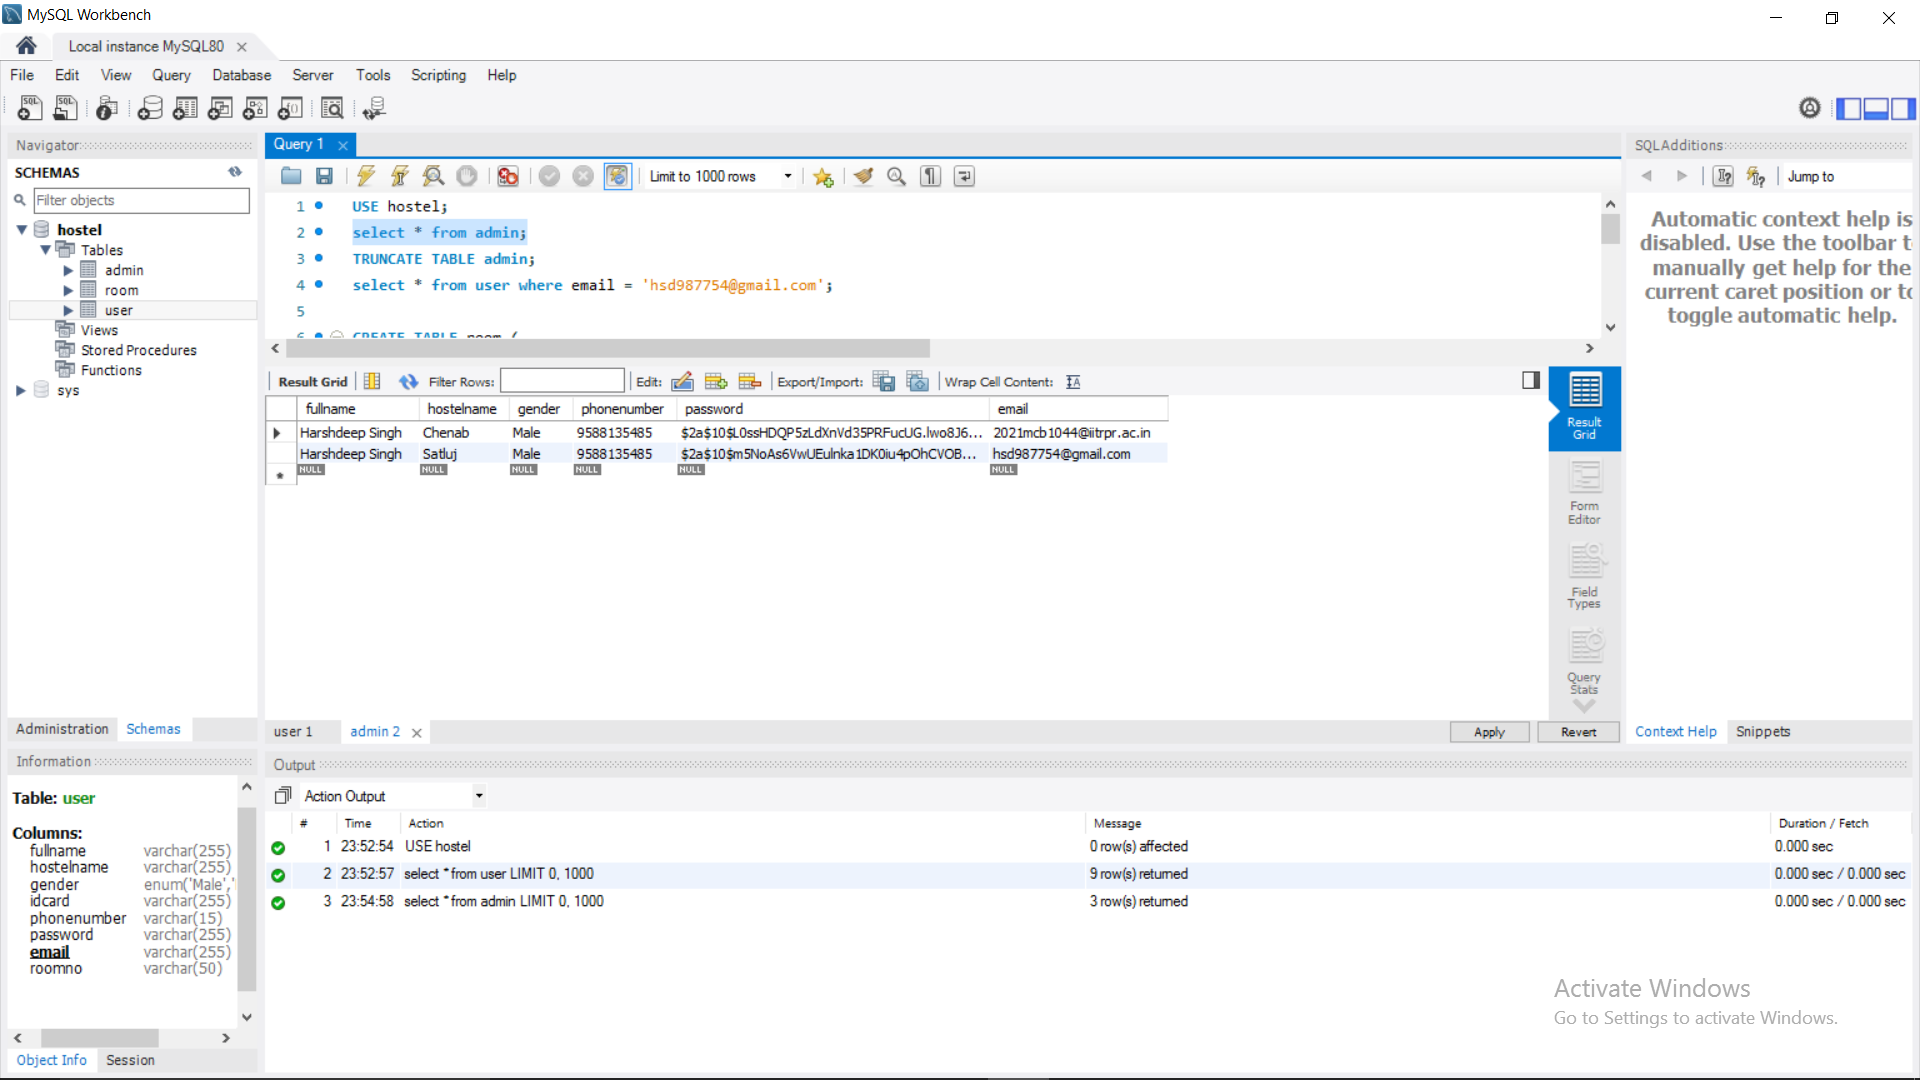The height and width of the screenshot is (1080, 1920).
Task: Create new SQL tab icon in main toolbar
Action: click(x=30, y=108)
